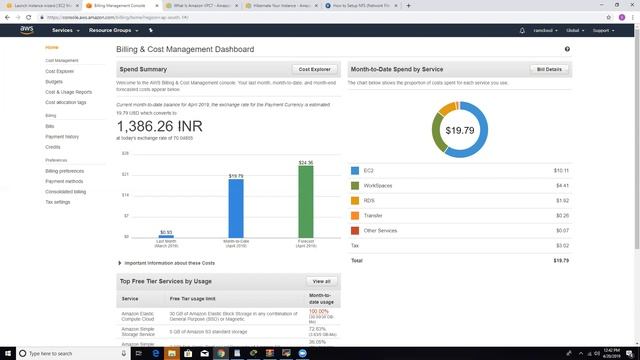Click the RDS service row label
The image size is (640, 360).
coord(369,201)
